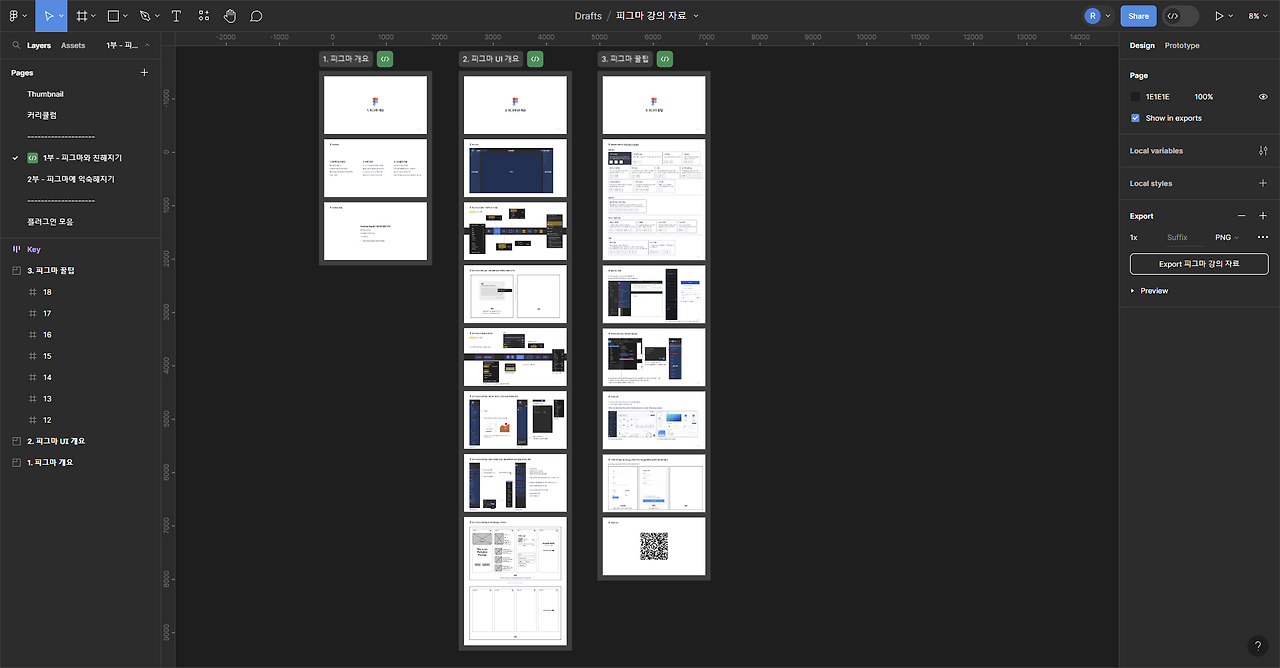
Task: Open Local variables settings icon
Action: click(1263, 151)
